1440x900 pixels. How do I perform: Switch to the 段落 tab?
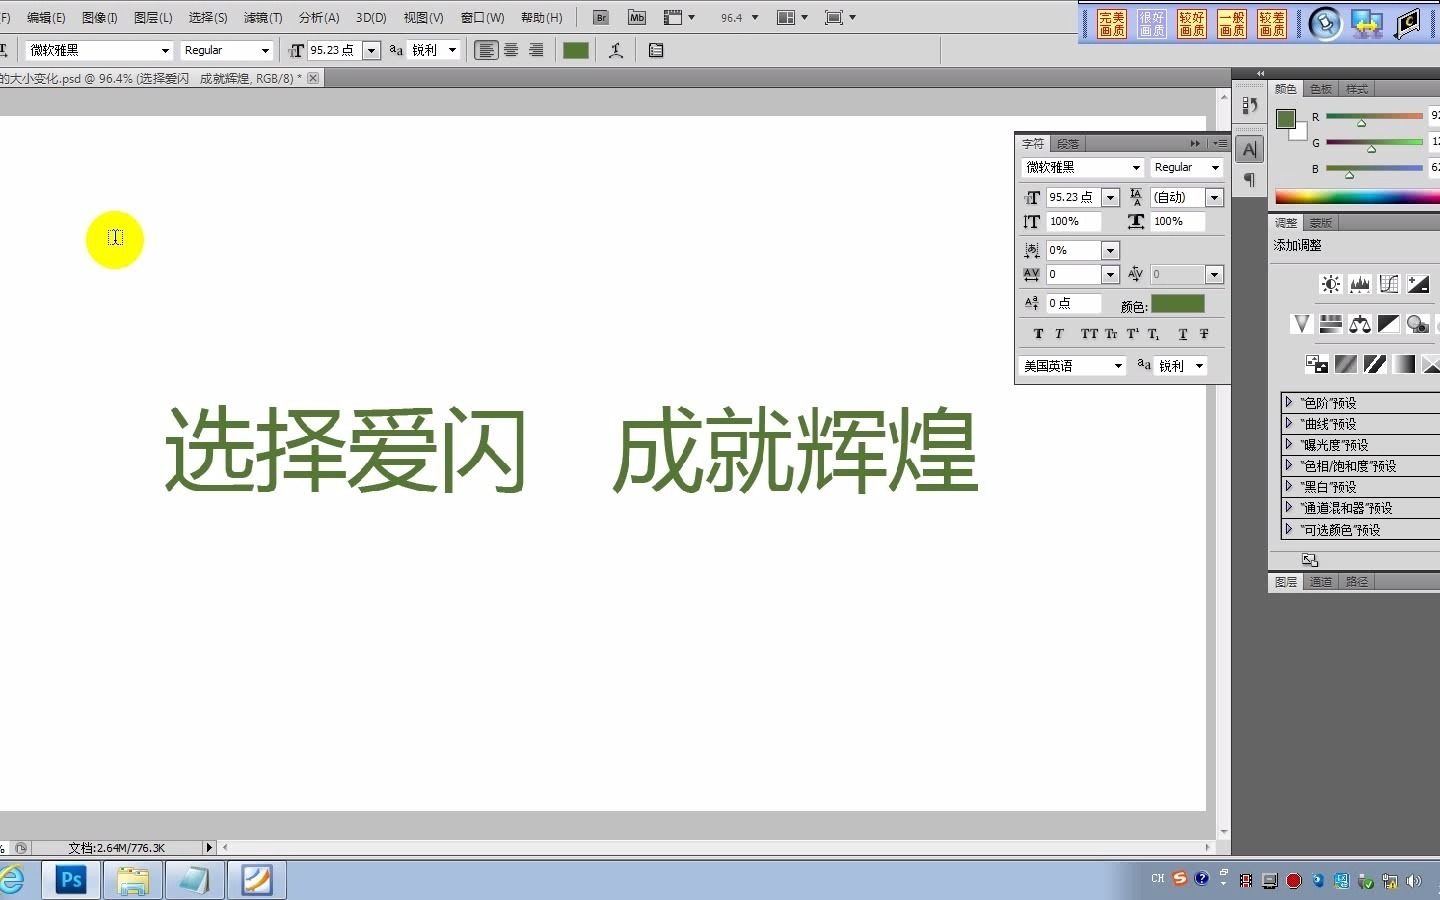click(x=1067, y=143)
